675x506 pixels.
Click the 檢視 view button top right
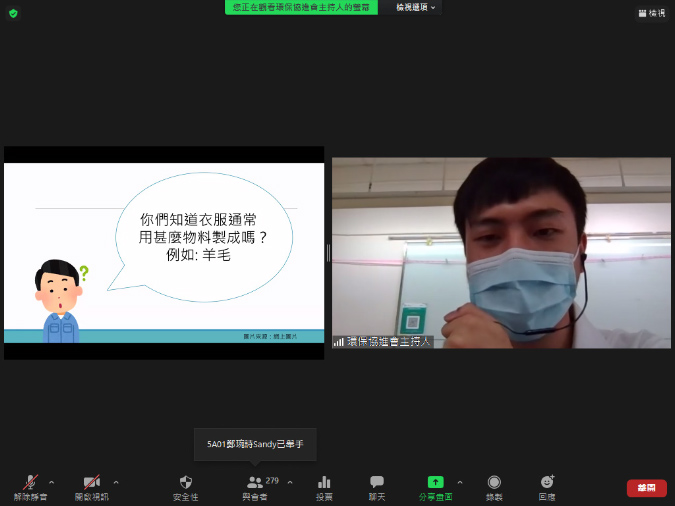coord(651,13)
